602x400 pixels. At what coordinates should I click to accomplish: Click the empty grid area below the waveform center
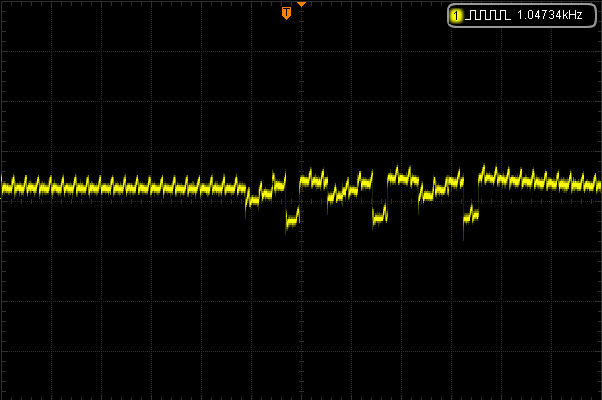pyautogui.click(x=300, y=300)
